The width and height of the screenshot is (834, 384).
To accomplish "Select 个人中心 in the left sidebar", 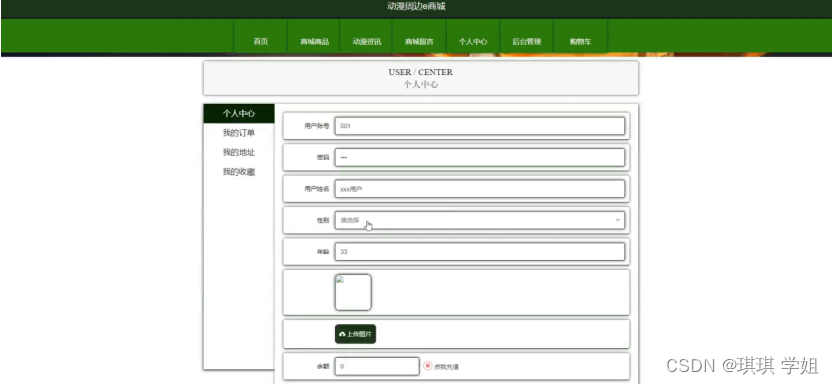I will point(239,113).
